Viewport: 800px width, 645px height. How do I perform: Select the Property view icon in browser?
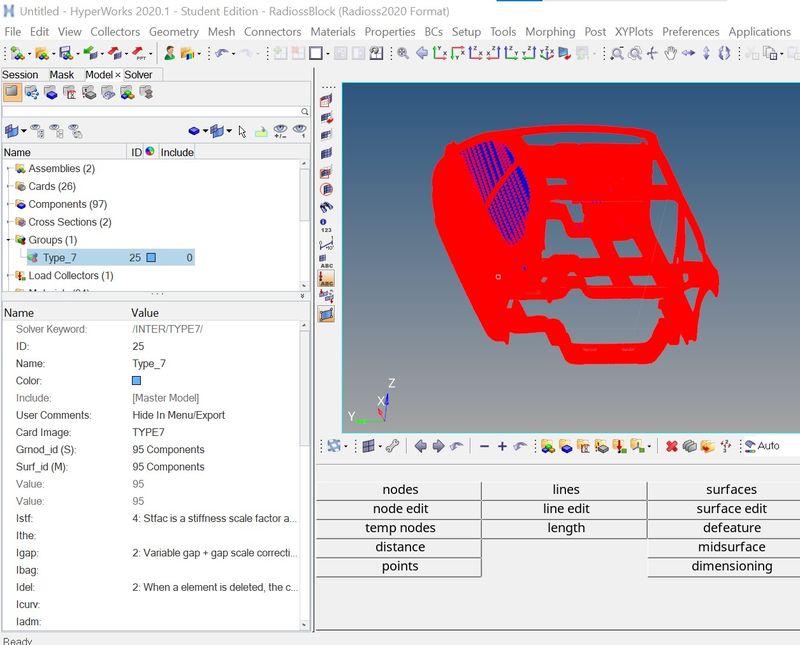(70, 93)
